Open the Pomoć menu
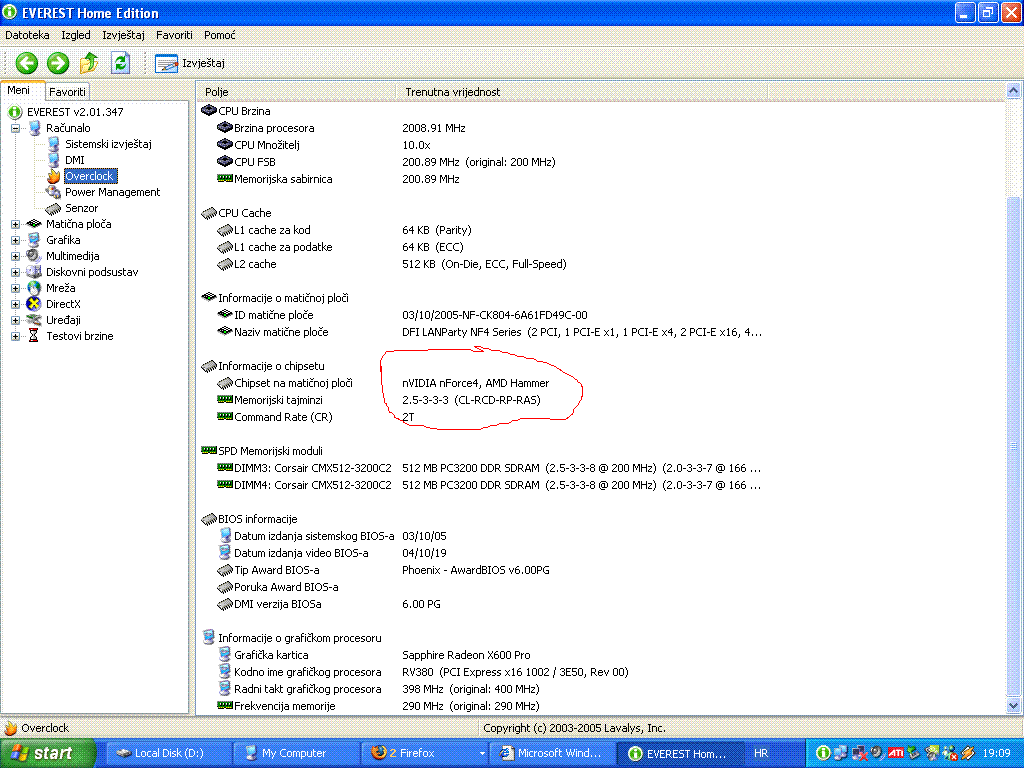This screenshot has height=768, width=1024. [x=219, y=35]
